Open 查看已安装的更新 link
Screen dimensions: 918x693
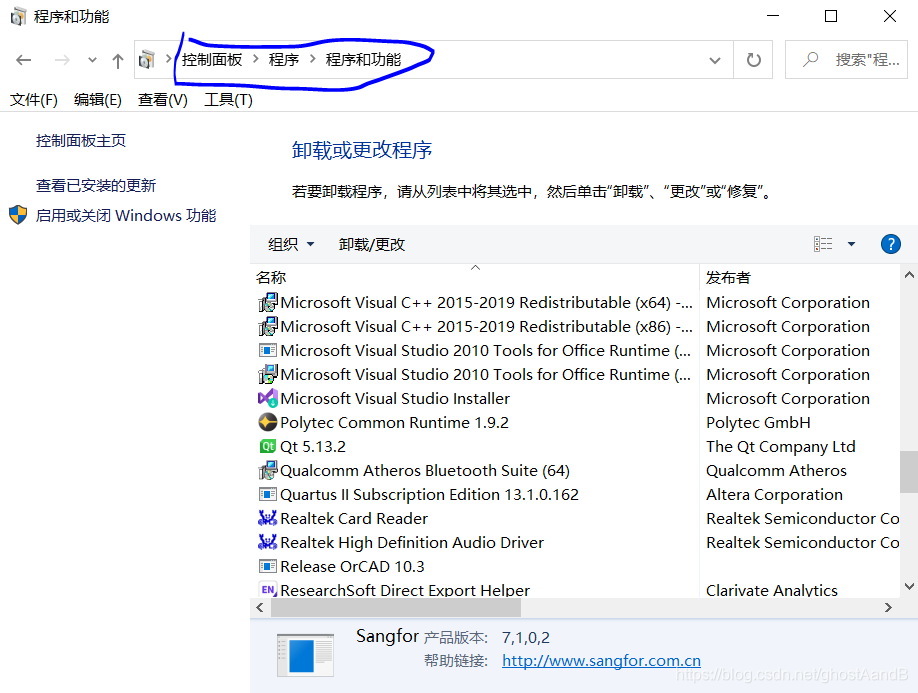click(x=96, y=186)
